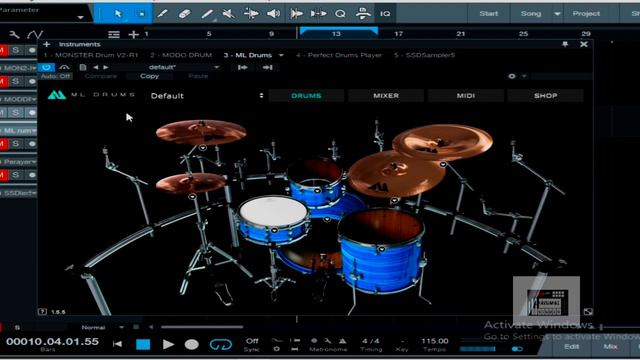
Task: Toggle plugin power bypass button
Action: (x=46, y=67)
